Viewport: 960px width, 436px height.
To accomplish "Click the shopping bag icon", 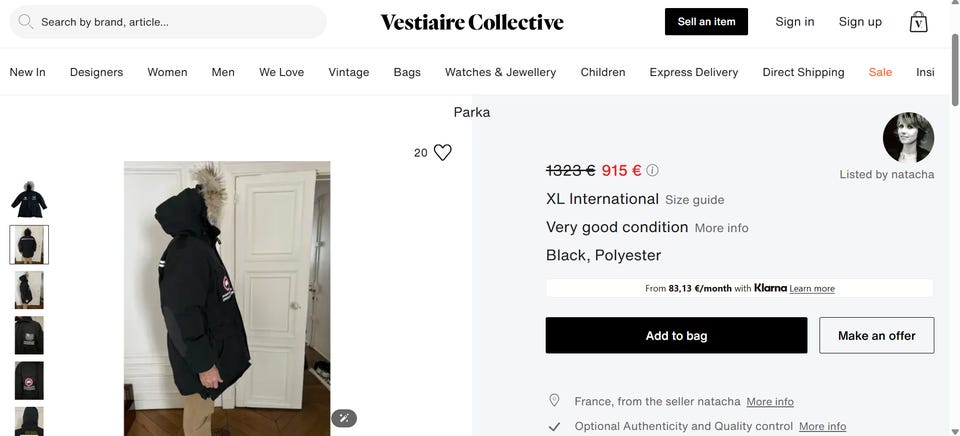I will pos(918,22).
